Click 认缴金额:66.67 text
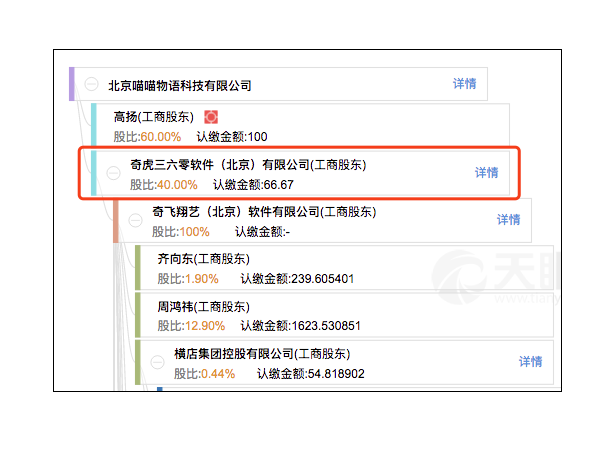The width and height of the screenshot is (600, 450). pos(253,185)
